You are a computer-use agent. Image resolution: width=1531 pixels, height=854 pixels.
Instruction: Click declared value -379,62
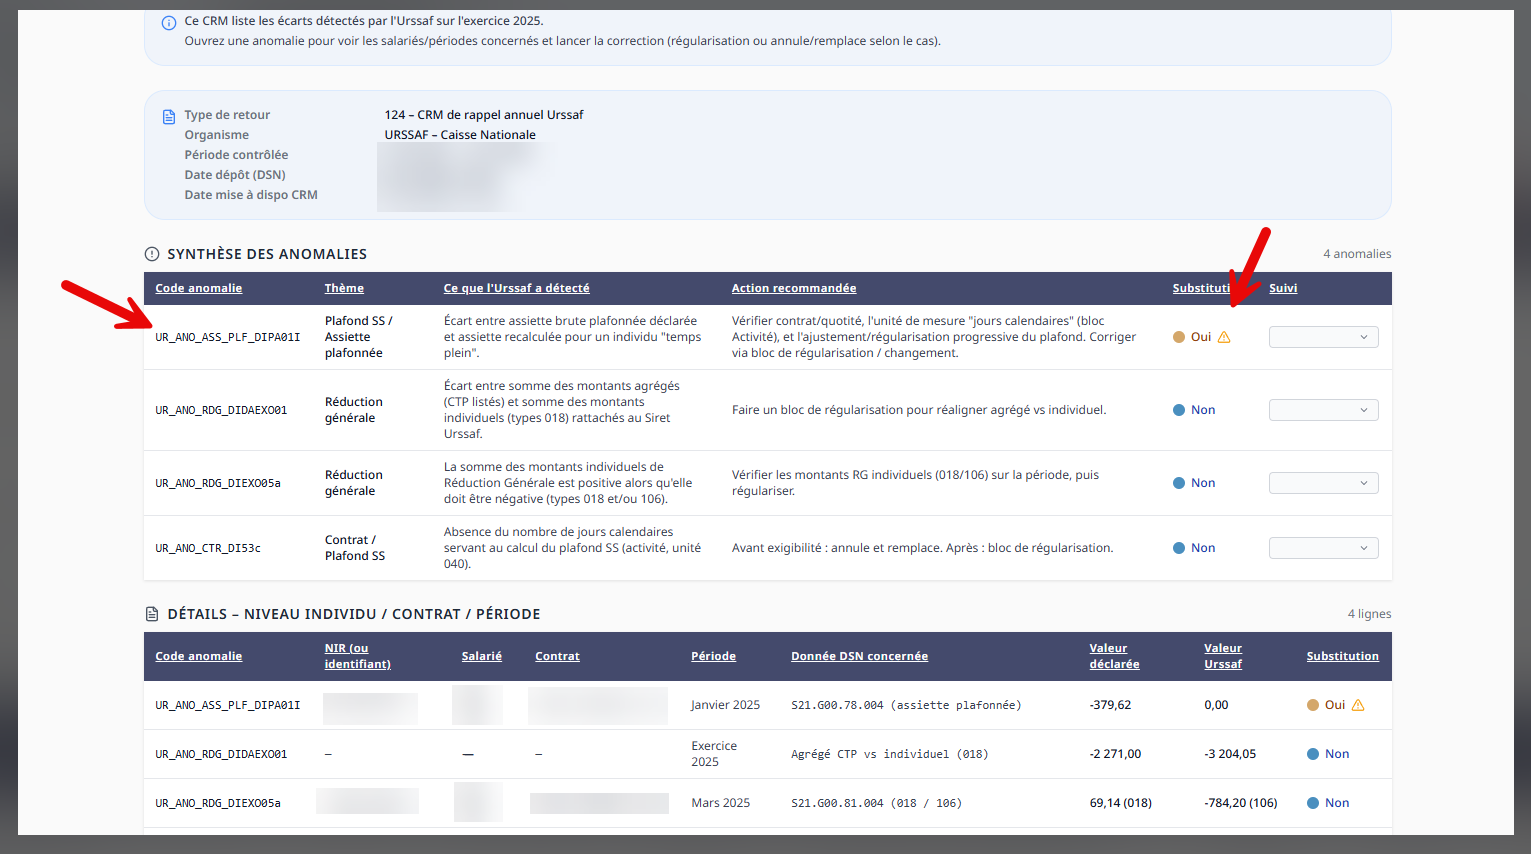(x=1110, y=705)
